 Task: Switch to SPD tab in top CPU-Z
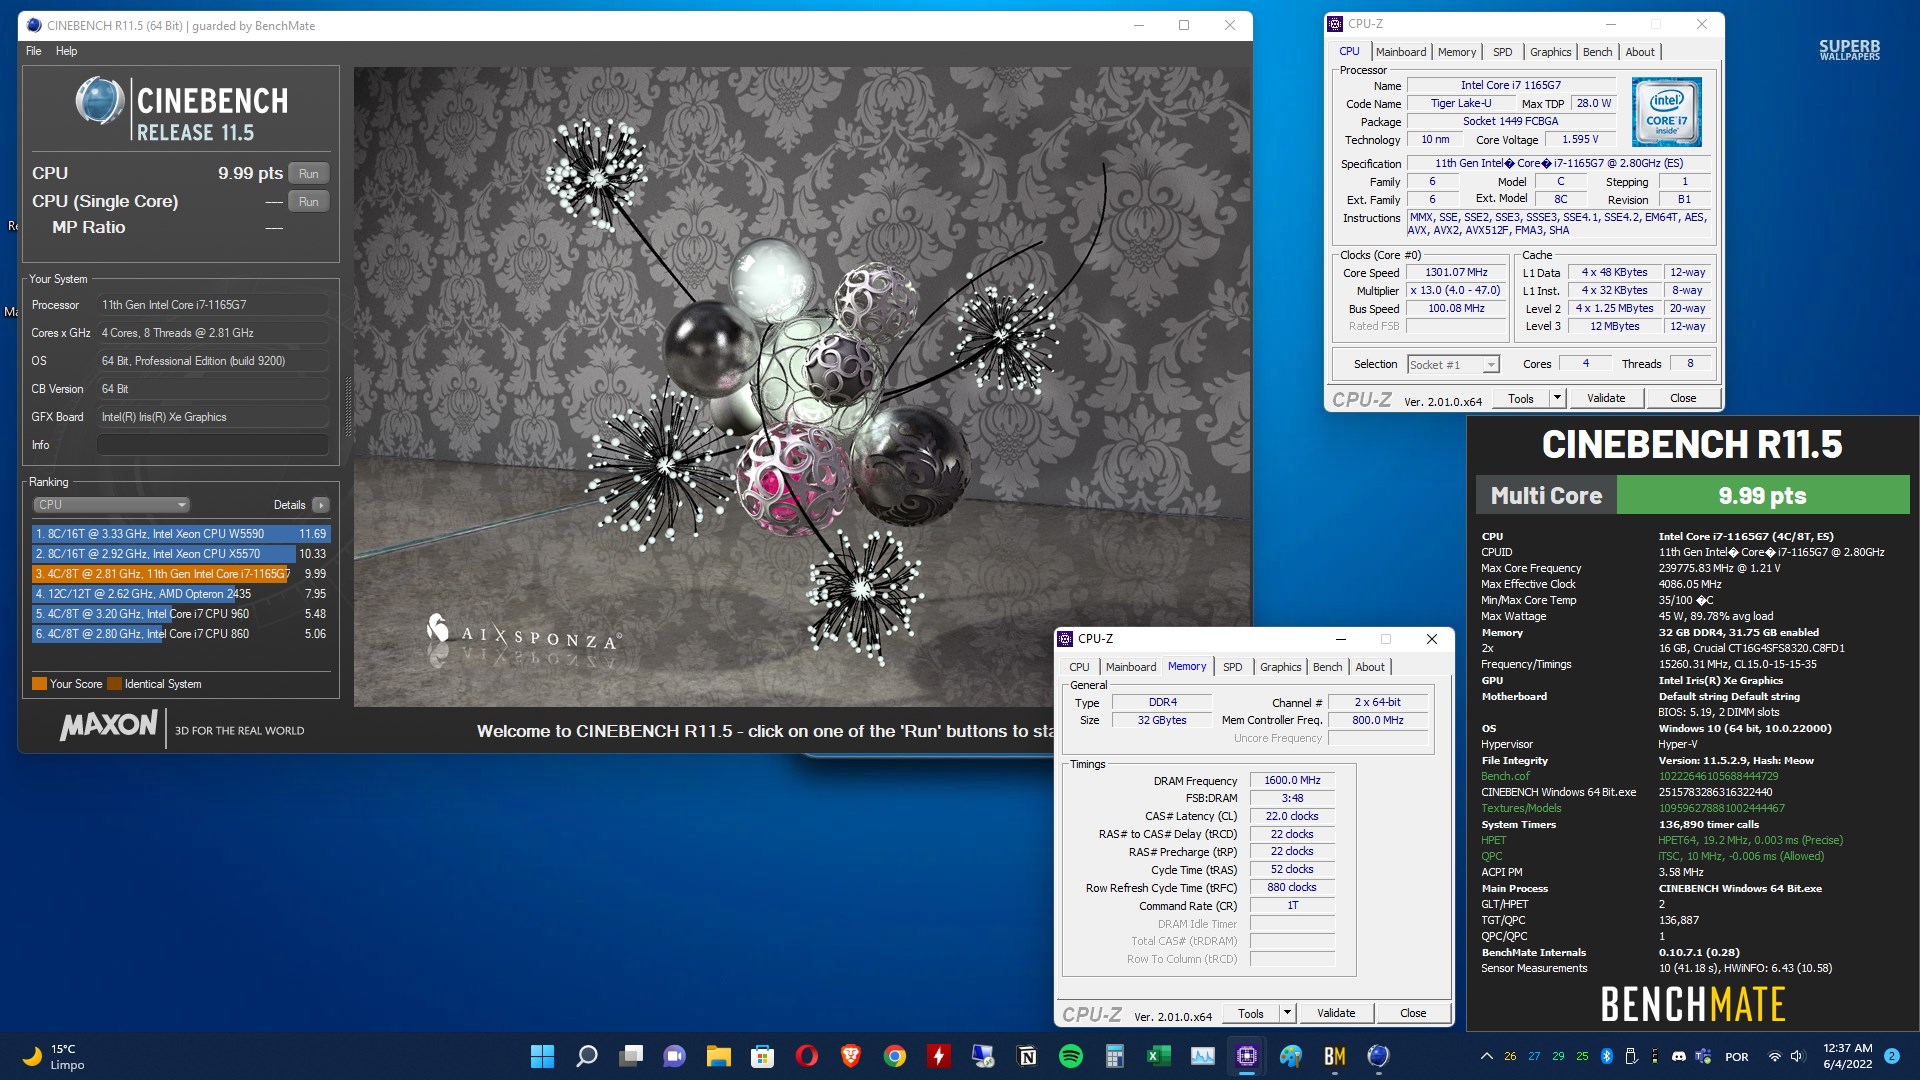point(1502,52)
